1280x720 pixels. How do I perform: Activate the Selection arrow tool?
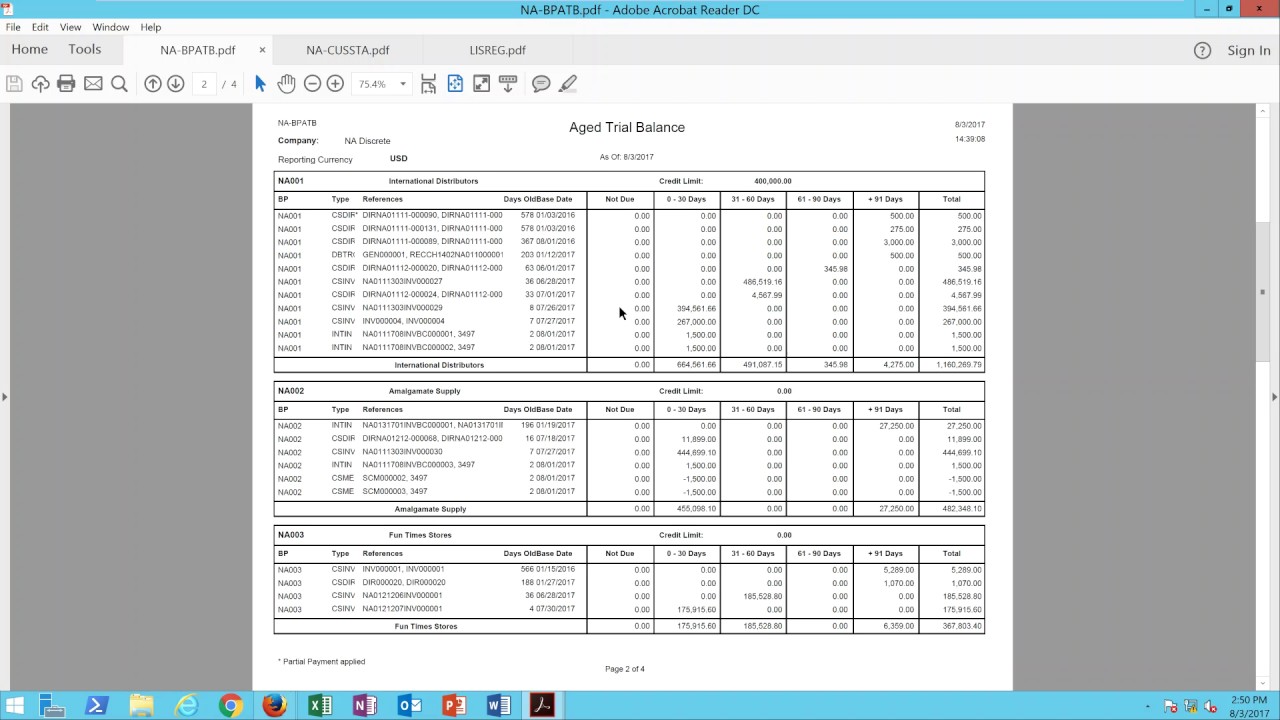pos(260,84)
